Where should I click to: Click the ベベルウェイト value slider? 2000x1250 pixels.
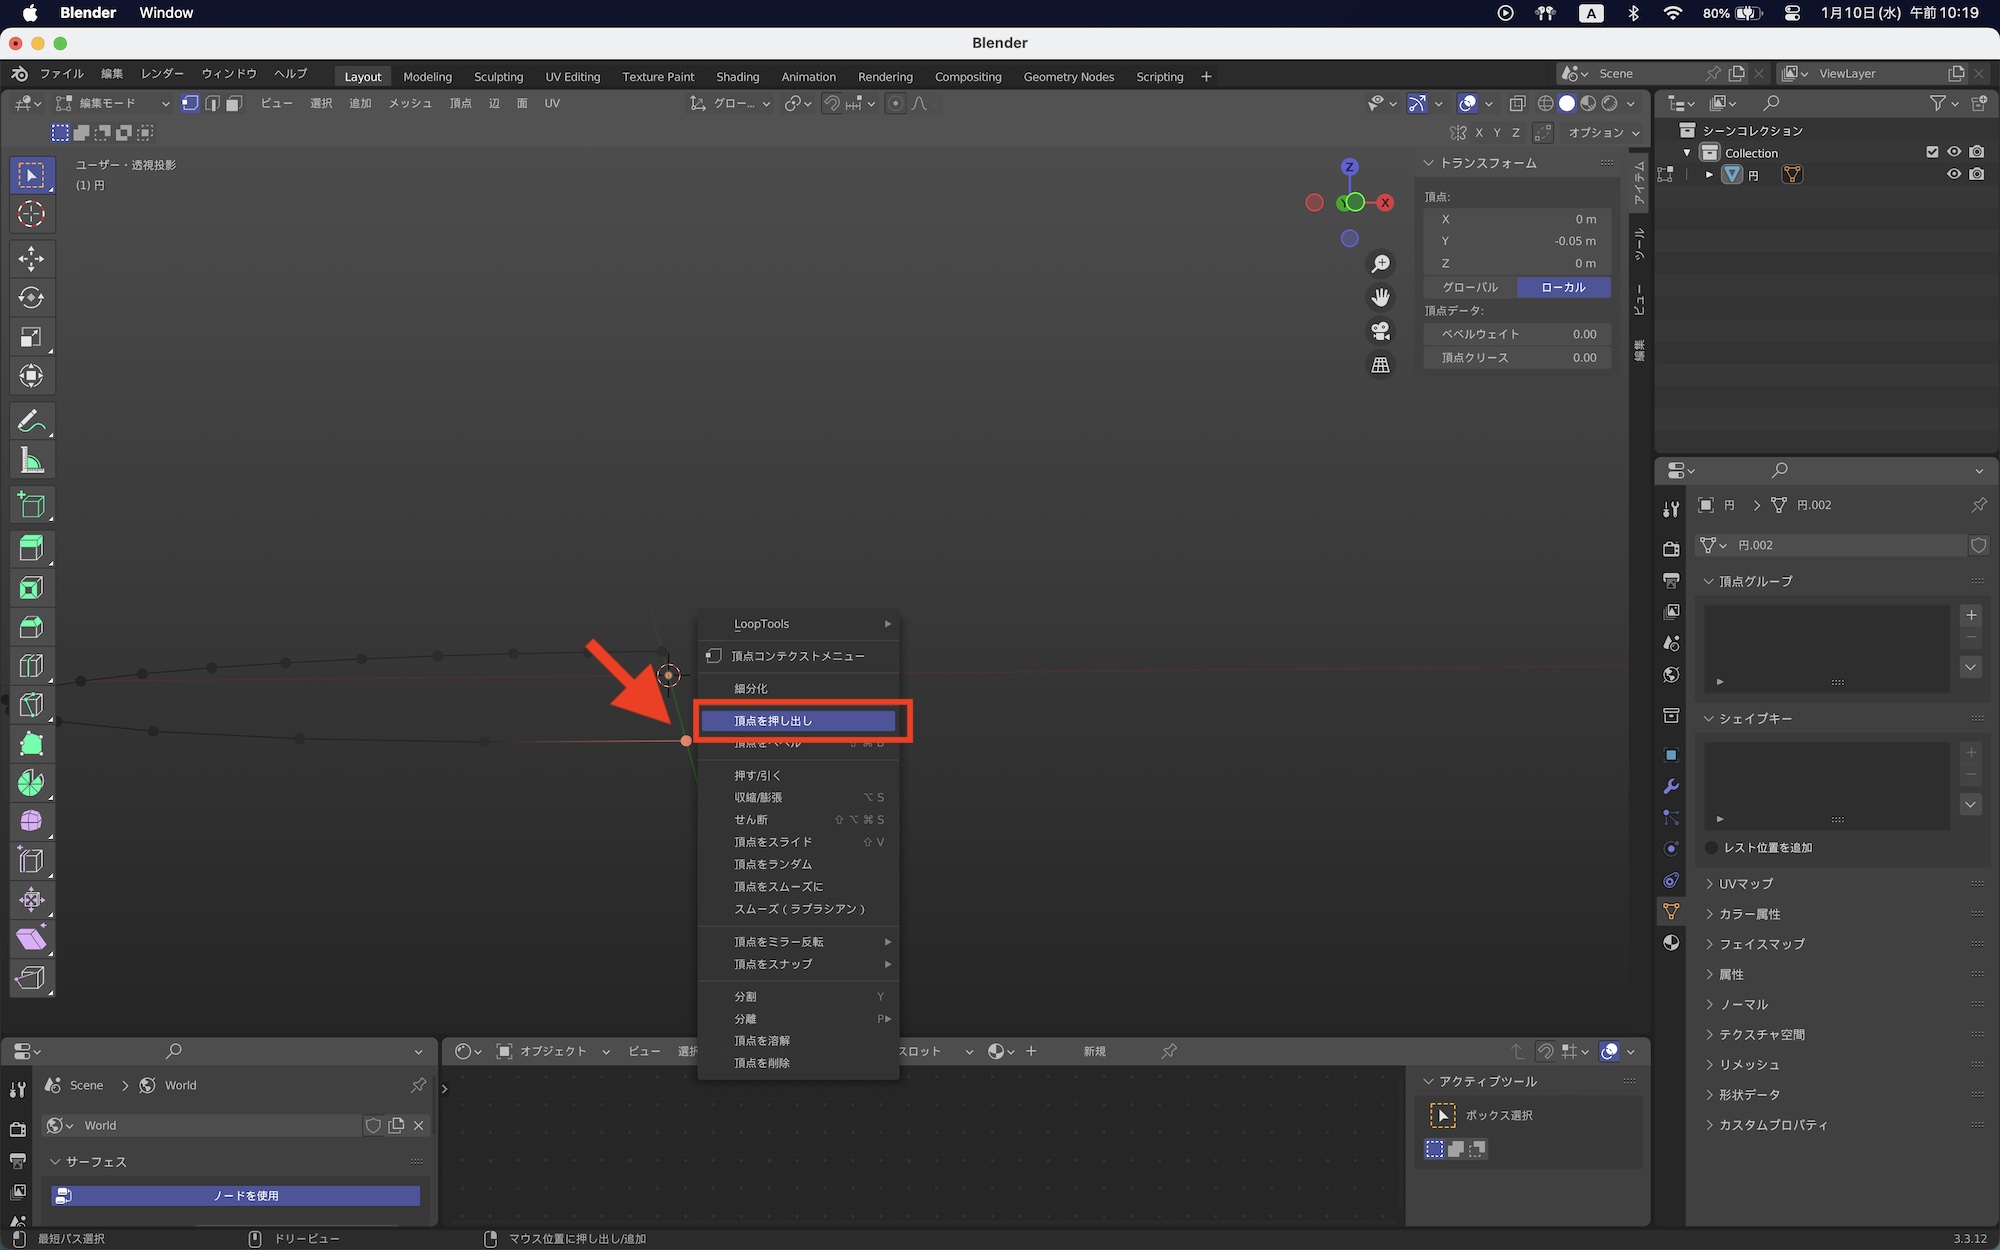pyautogui.click(x=1517, y=334)
